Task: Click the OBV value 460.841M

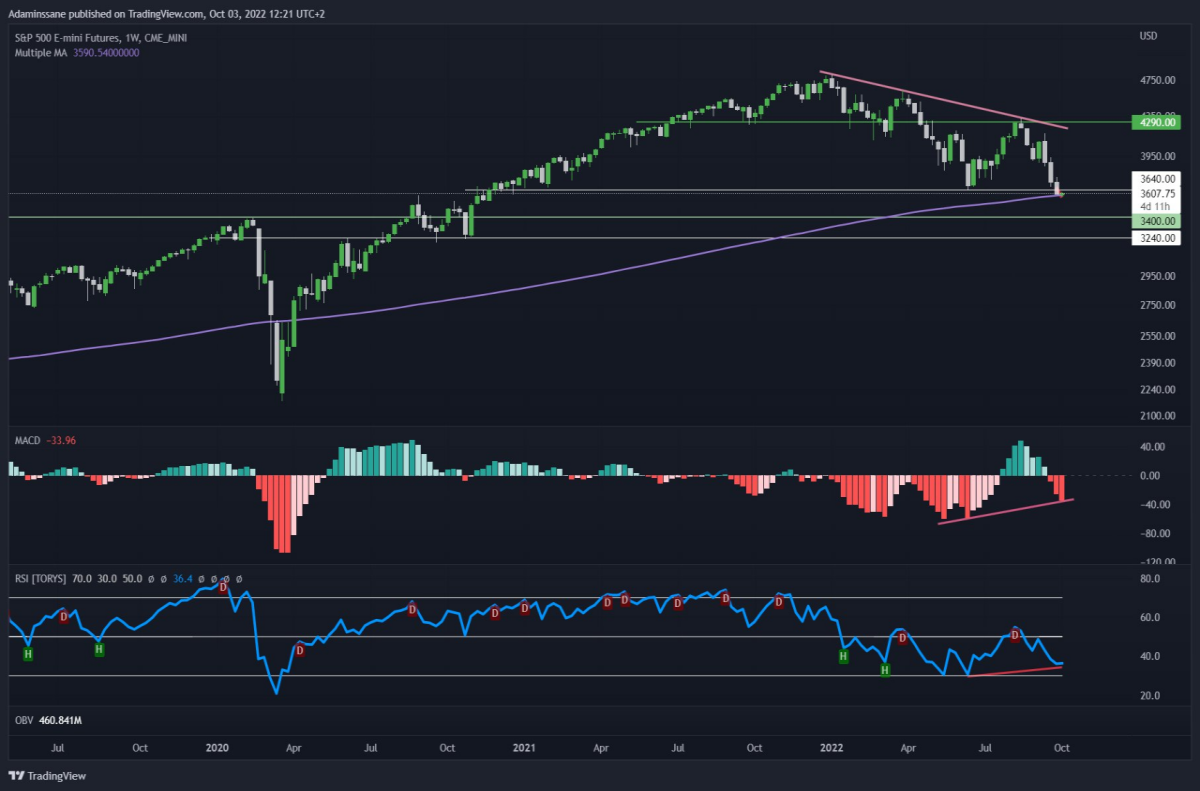Action: click(x=59, y=720)
